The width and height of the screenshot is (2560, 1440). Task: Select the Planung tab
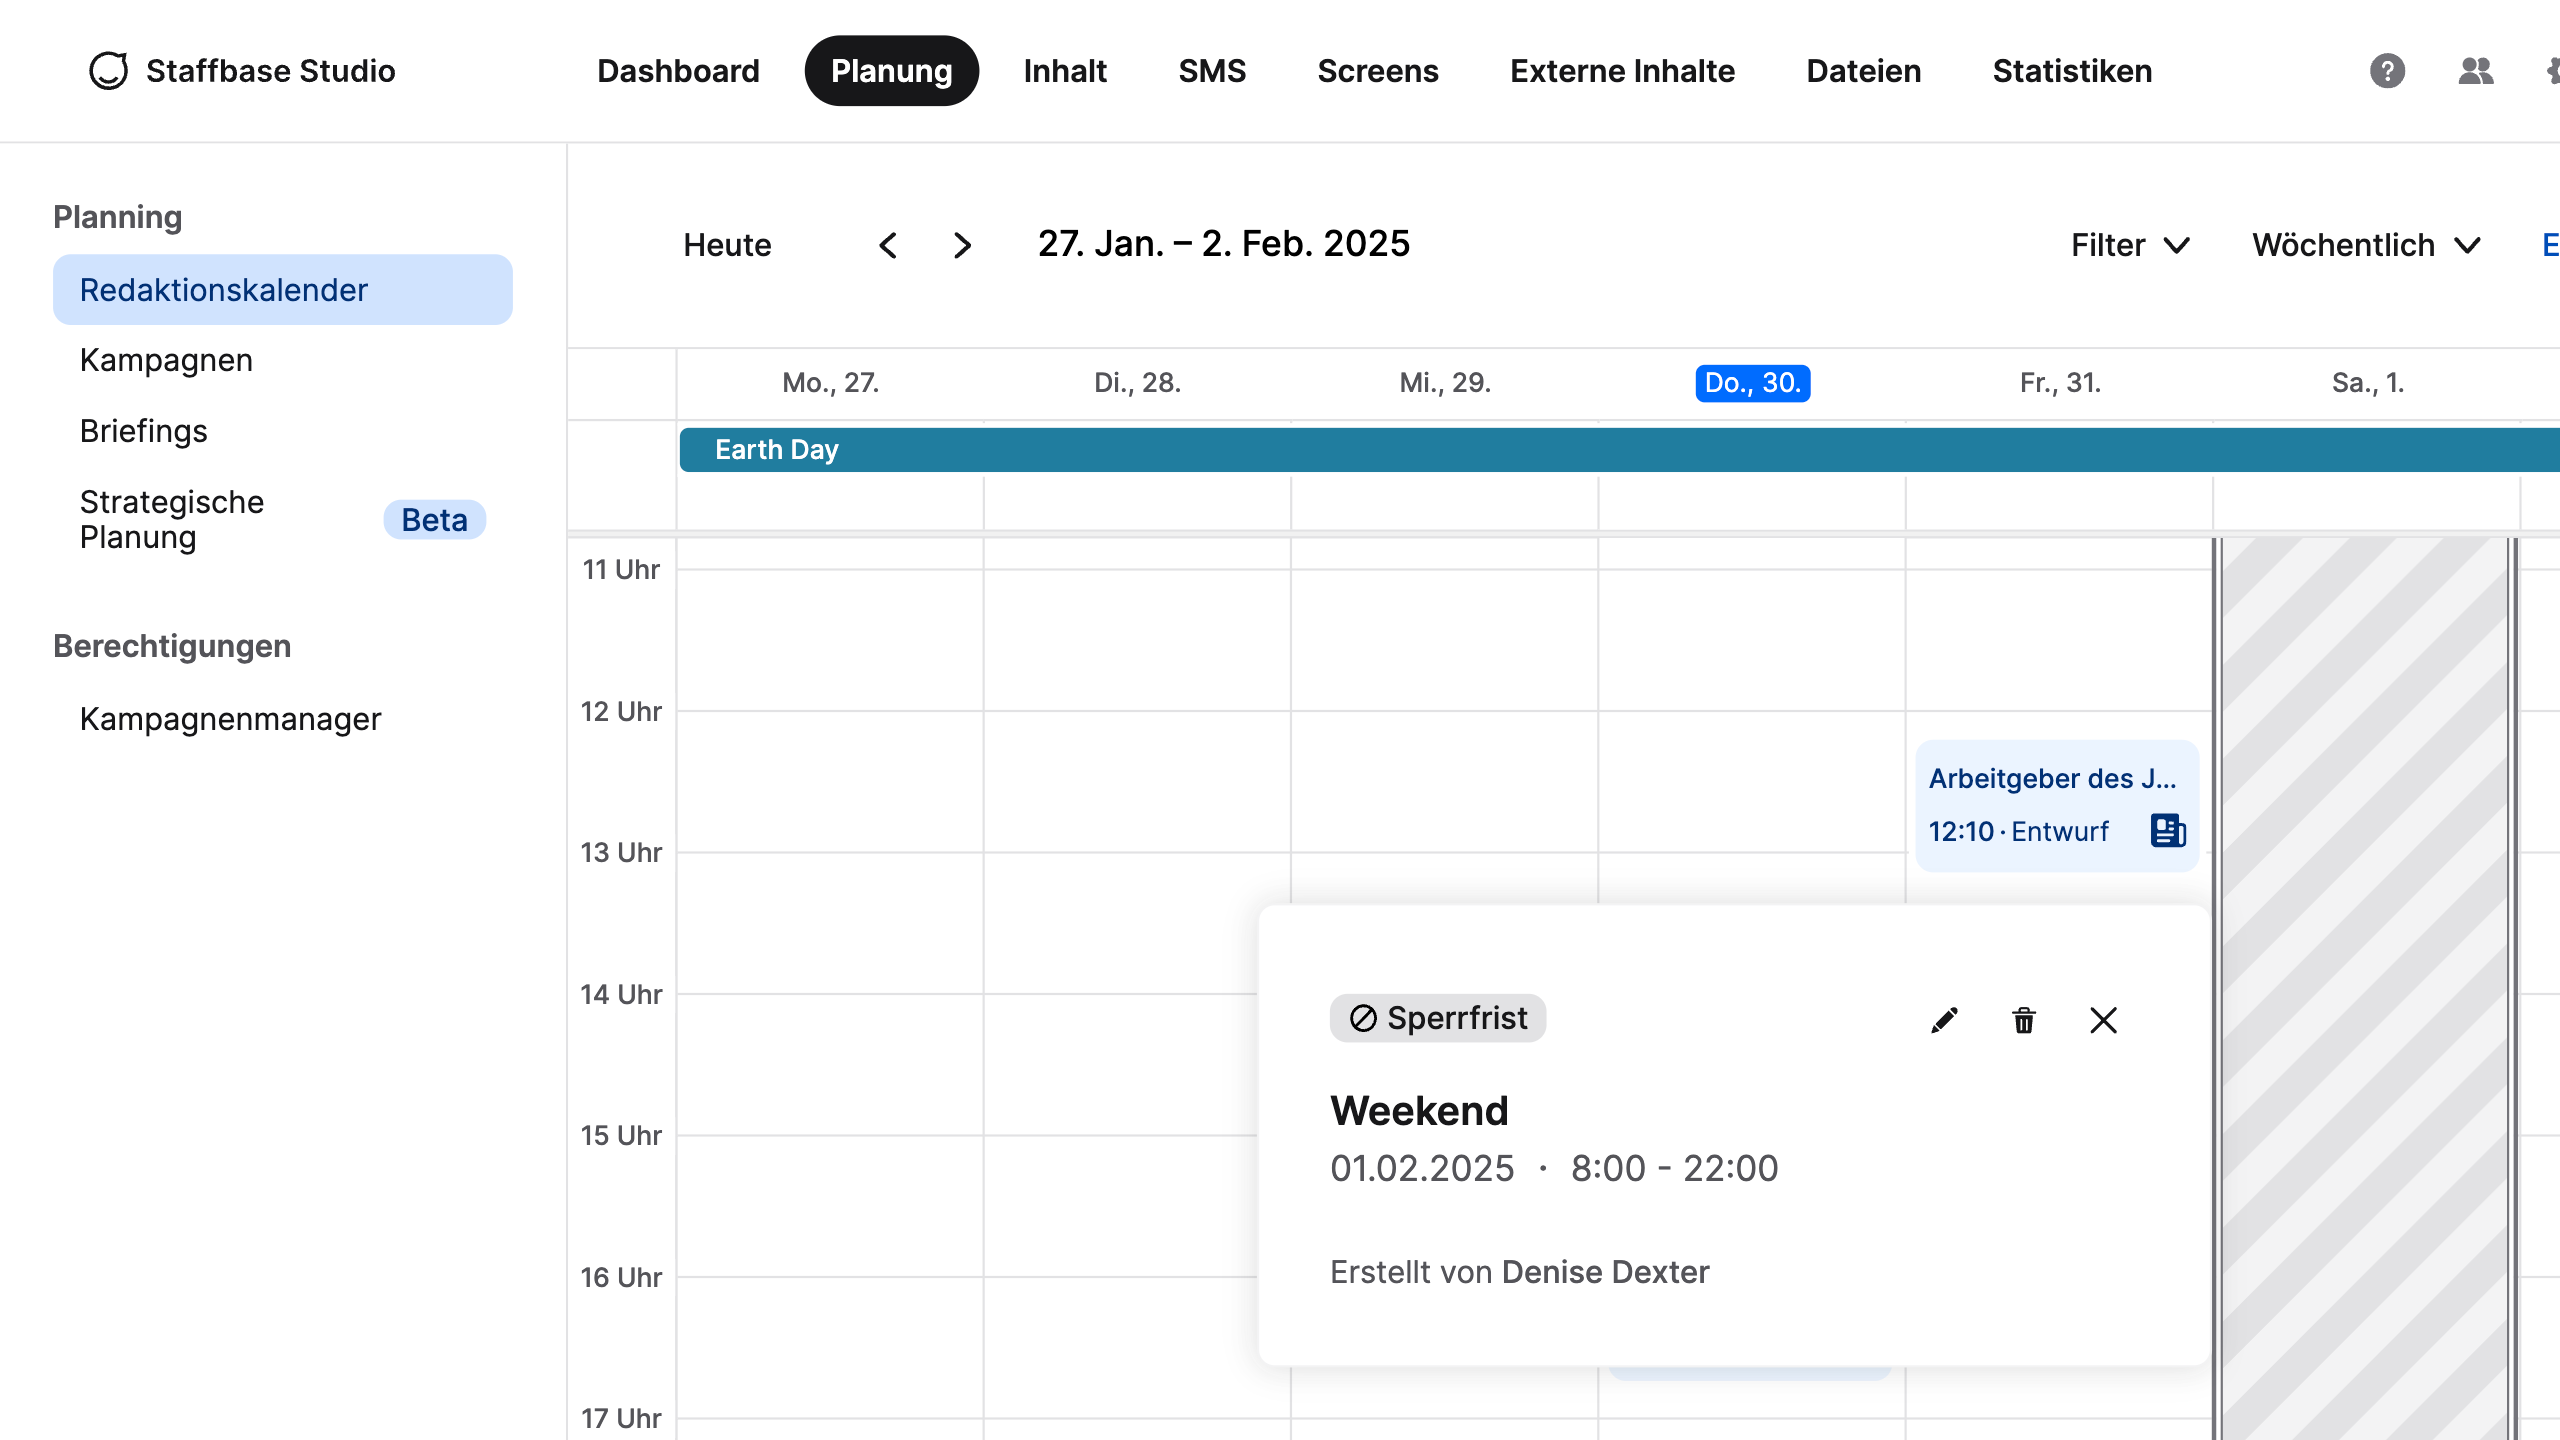pyautogui.click(x=892, y=71)
